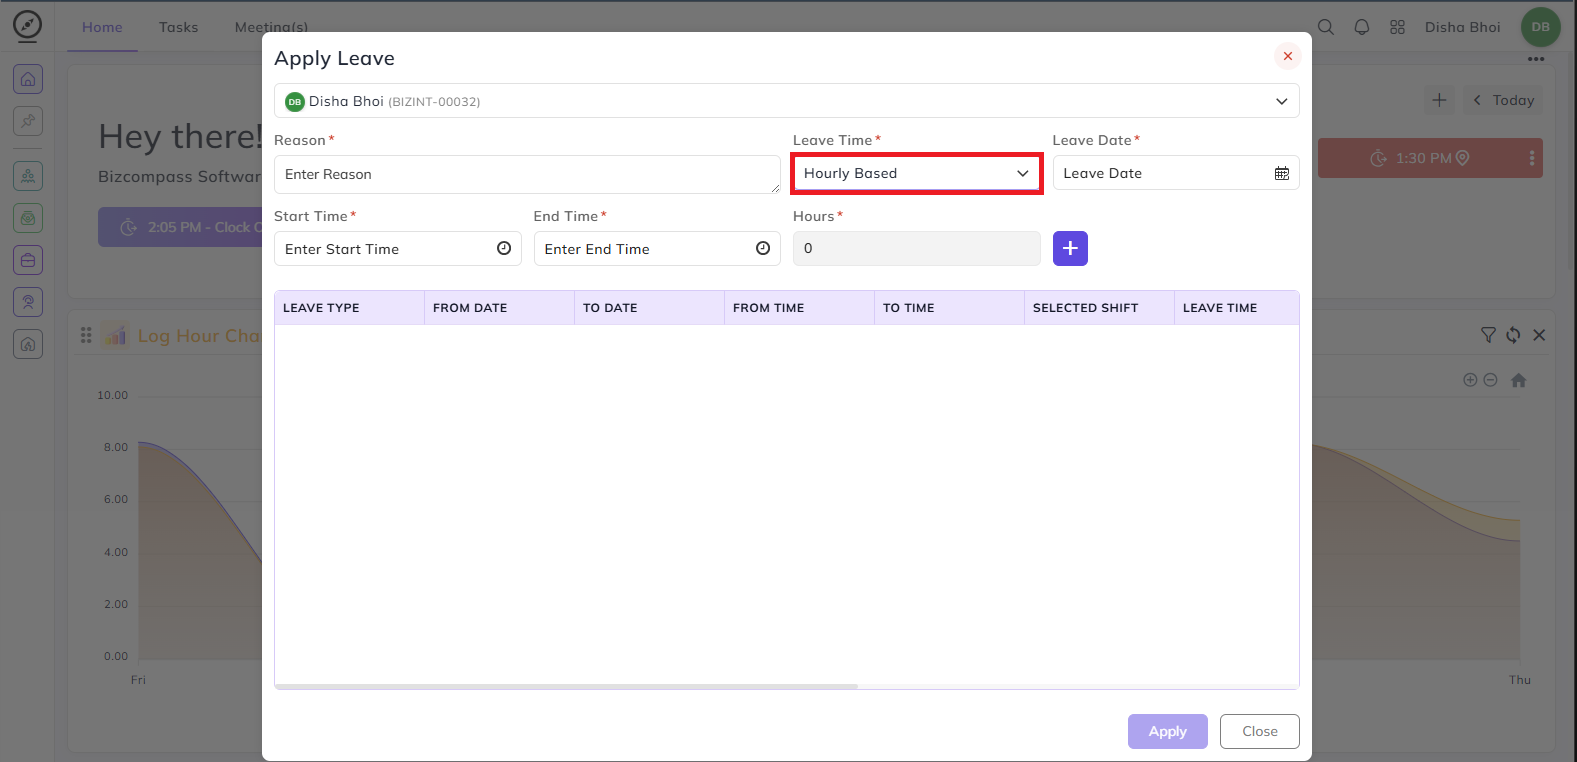Click the Enter Start Time field
The width and height of the screenshot is (1577, 762).
pyautogui.click(x=398, y=249)
